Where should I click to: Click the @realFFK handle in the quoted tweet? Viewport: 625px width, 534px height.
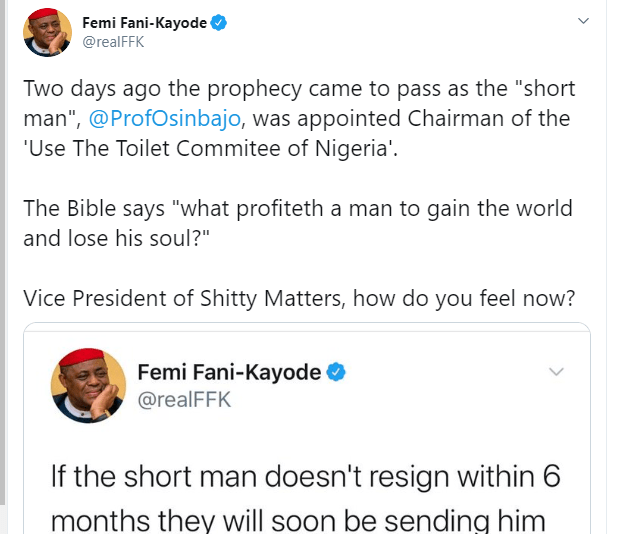184,400
